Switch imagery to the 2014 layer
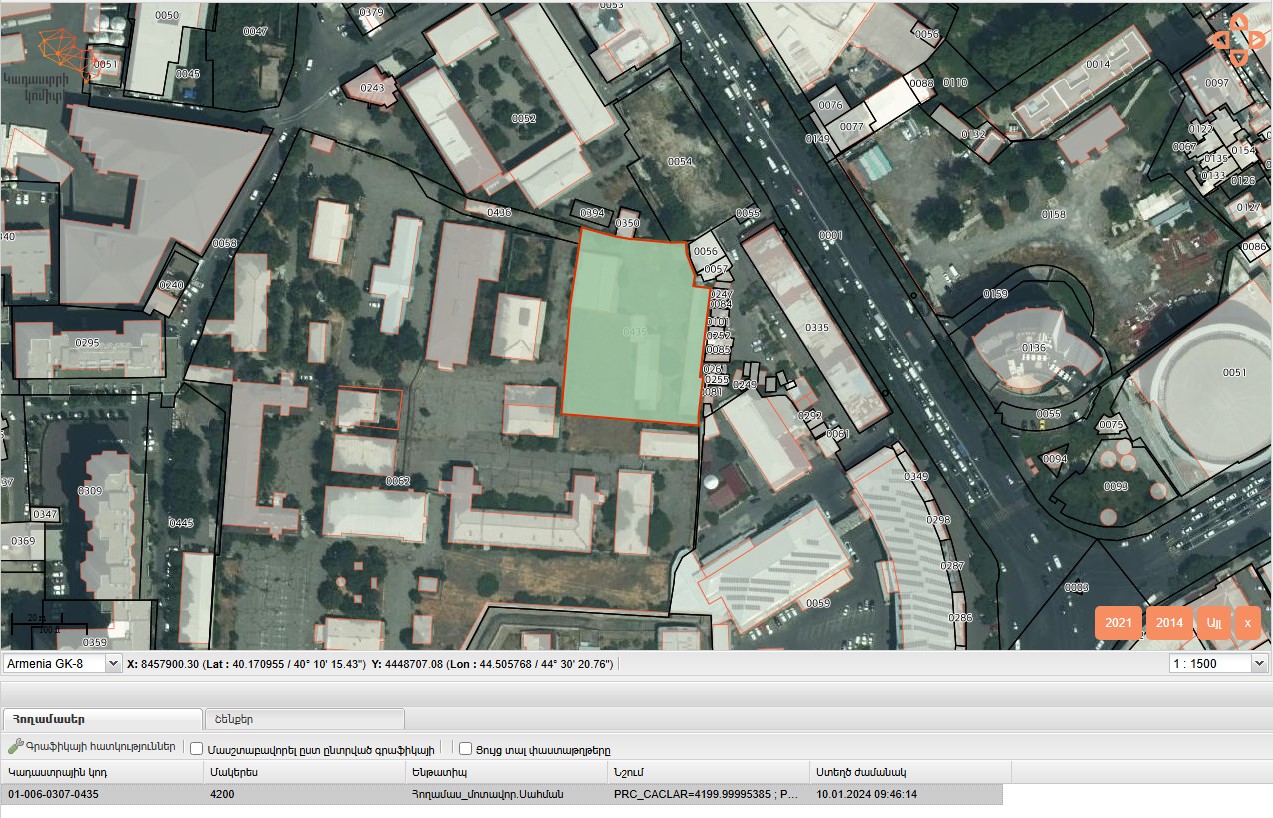Screen dimensions: 1273x818 (1169, 623)
